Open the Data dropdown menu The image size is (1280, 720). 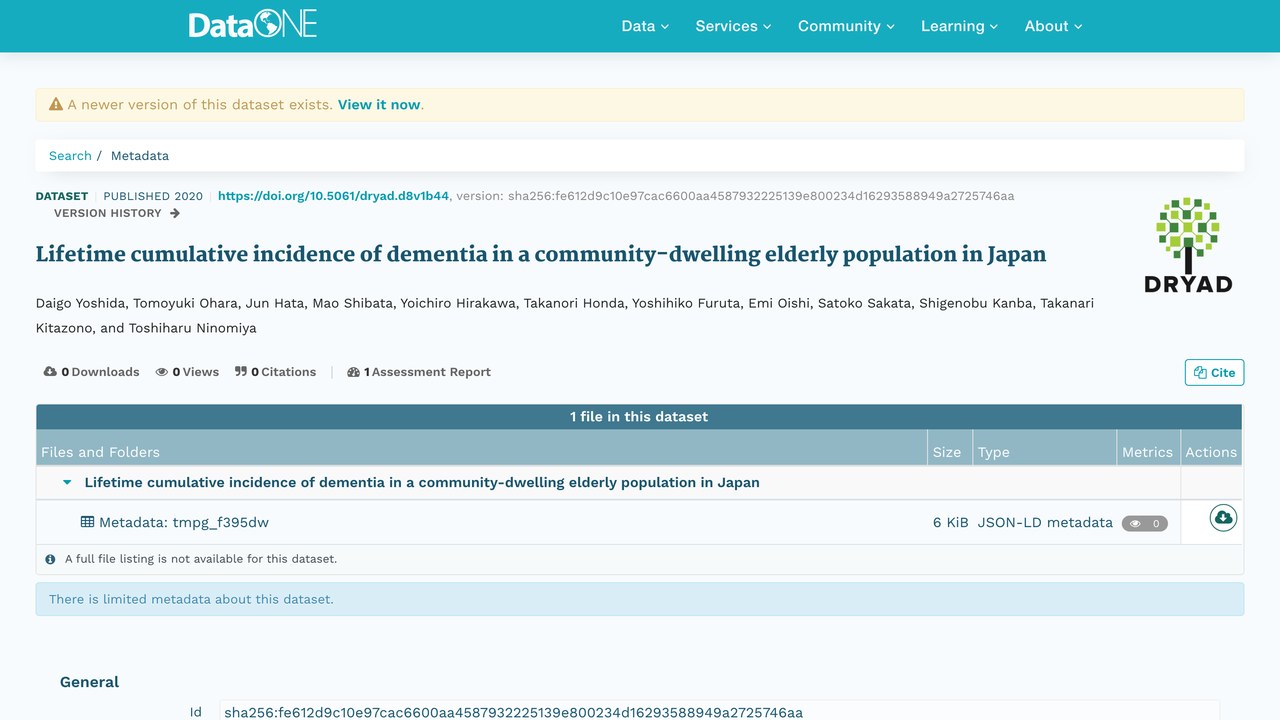tap(645, 26)
